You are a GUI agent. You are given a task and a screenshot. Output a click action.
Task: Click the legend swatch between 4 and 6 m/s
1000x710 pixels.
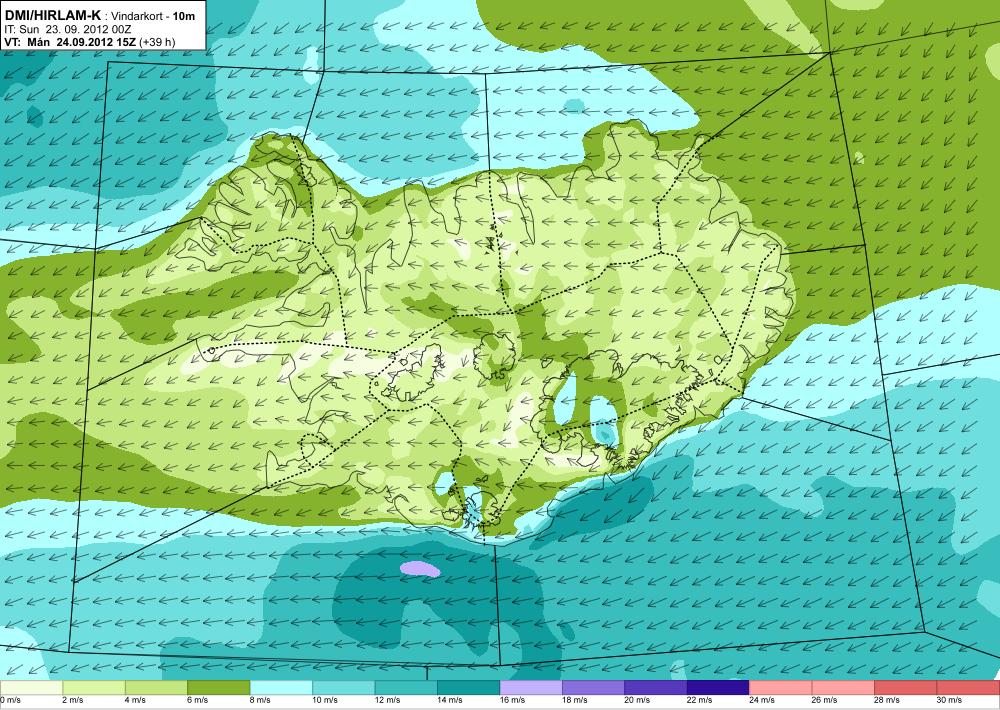(156, 688)
